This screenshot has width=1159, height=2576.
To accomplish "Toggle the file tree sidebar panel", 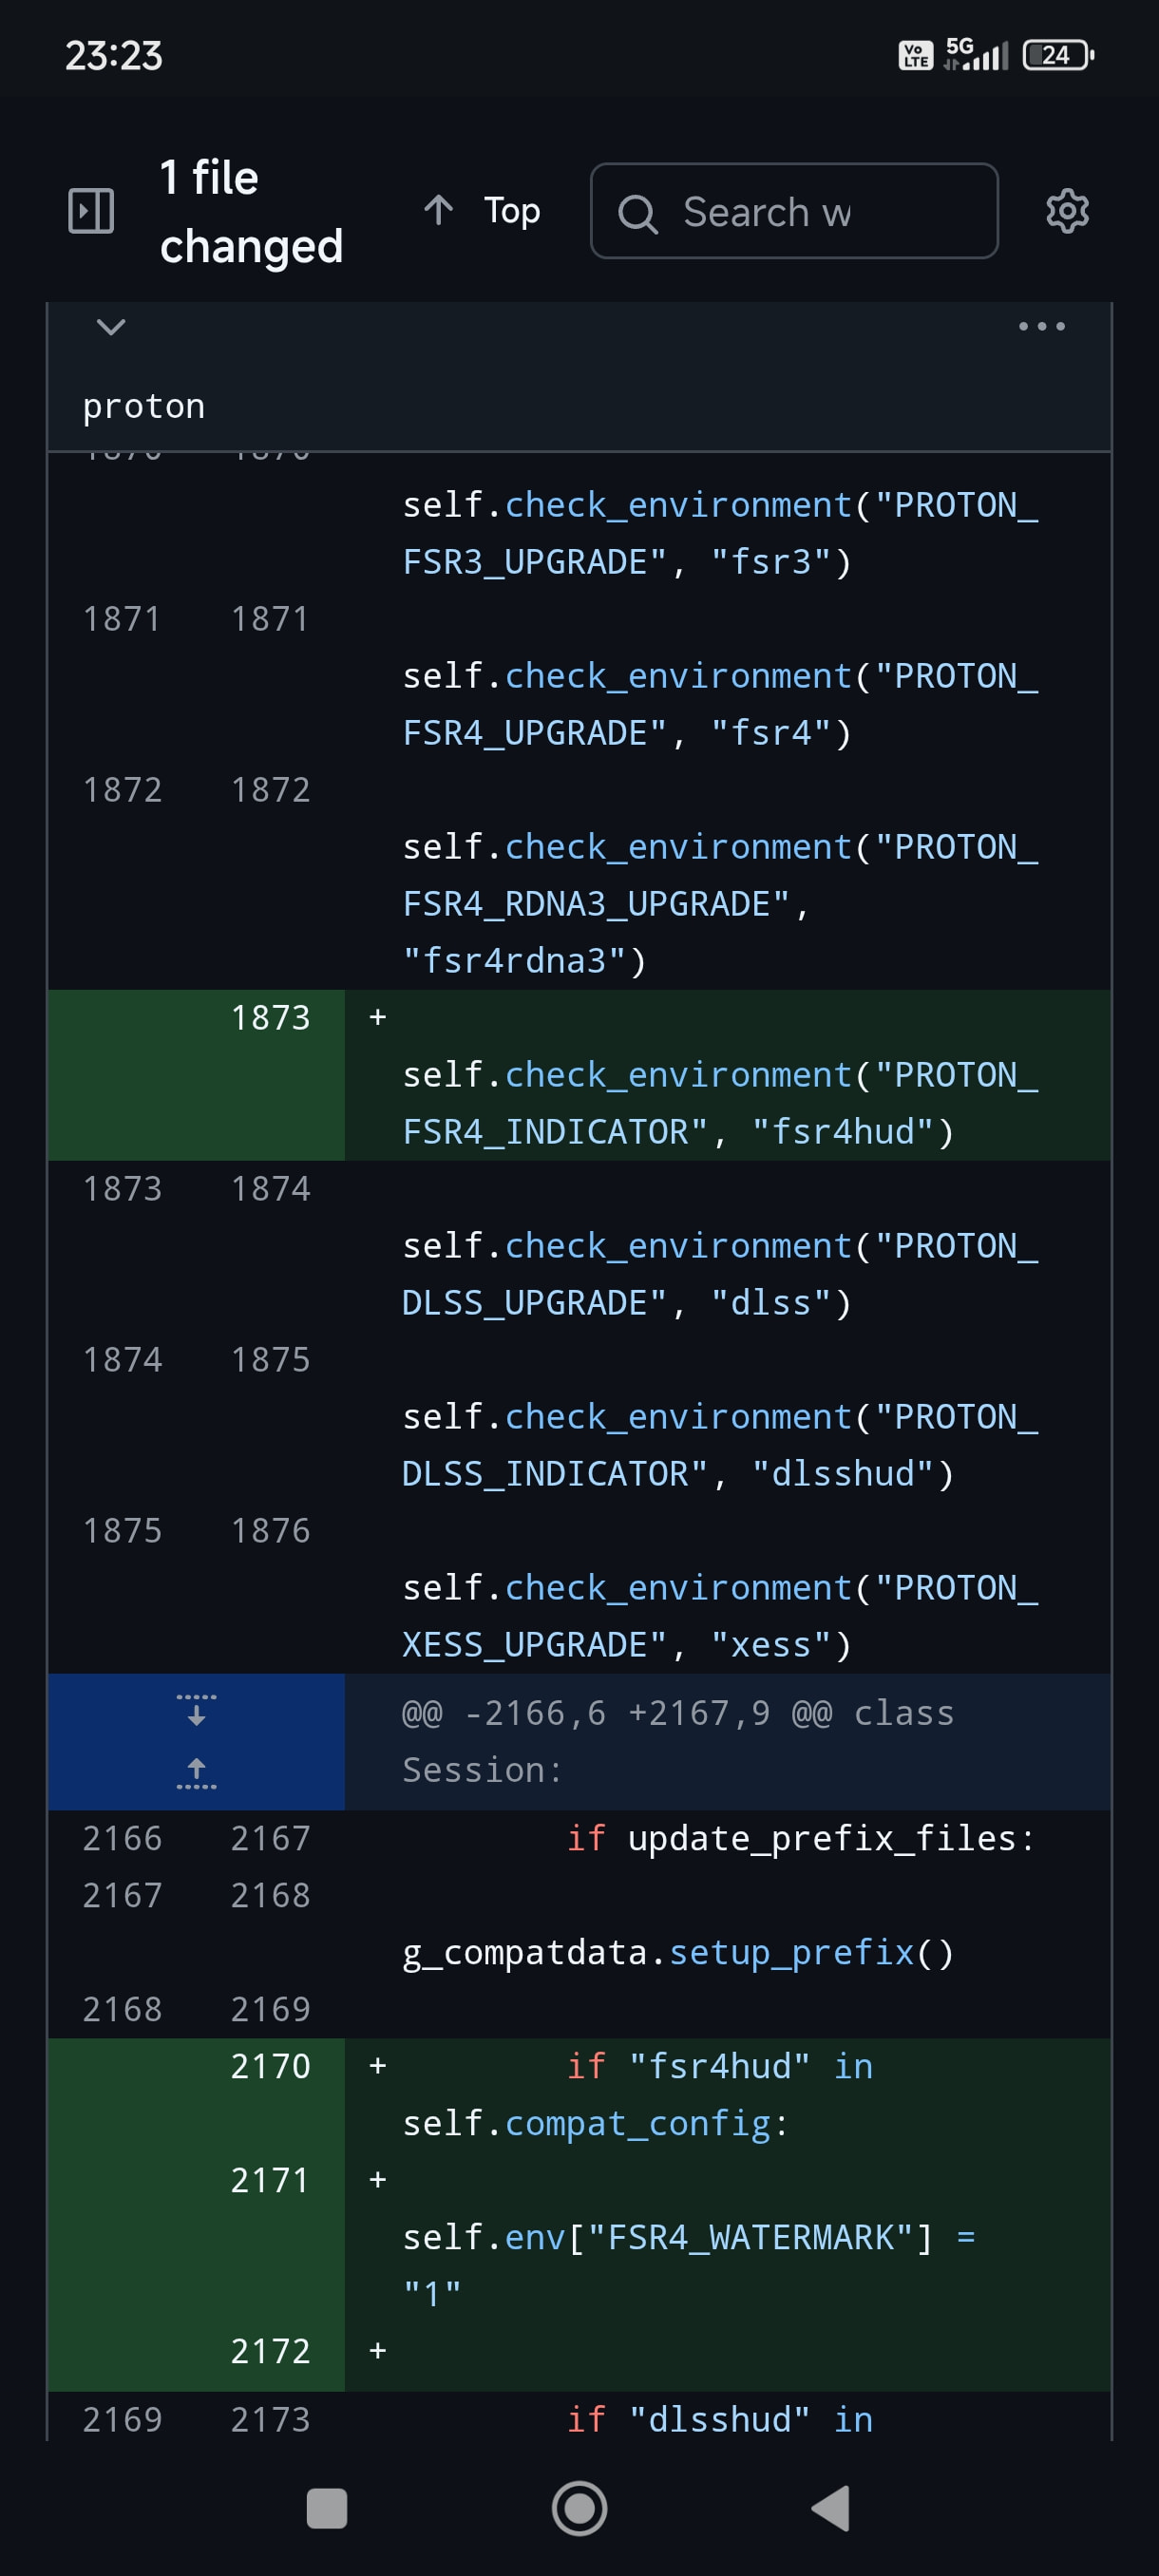I will point(91,211).
